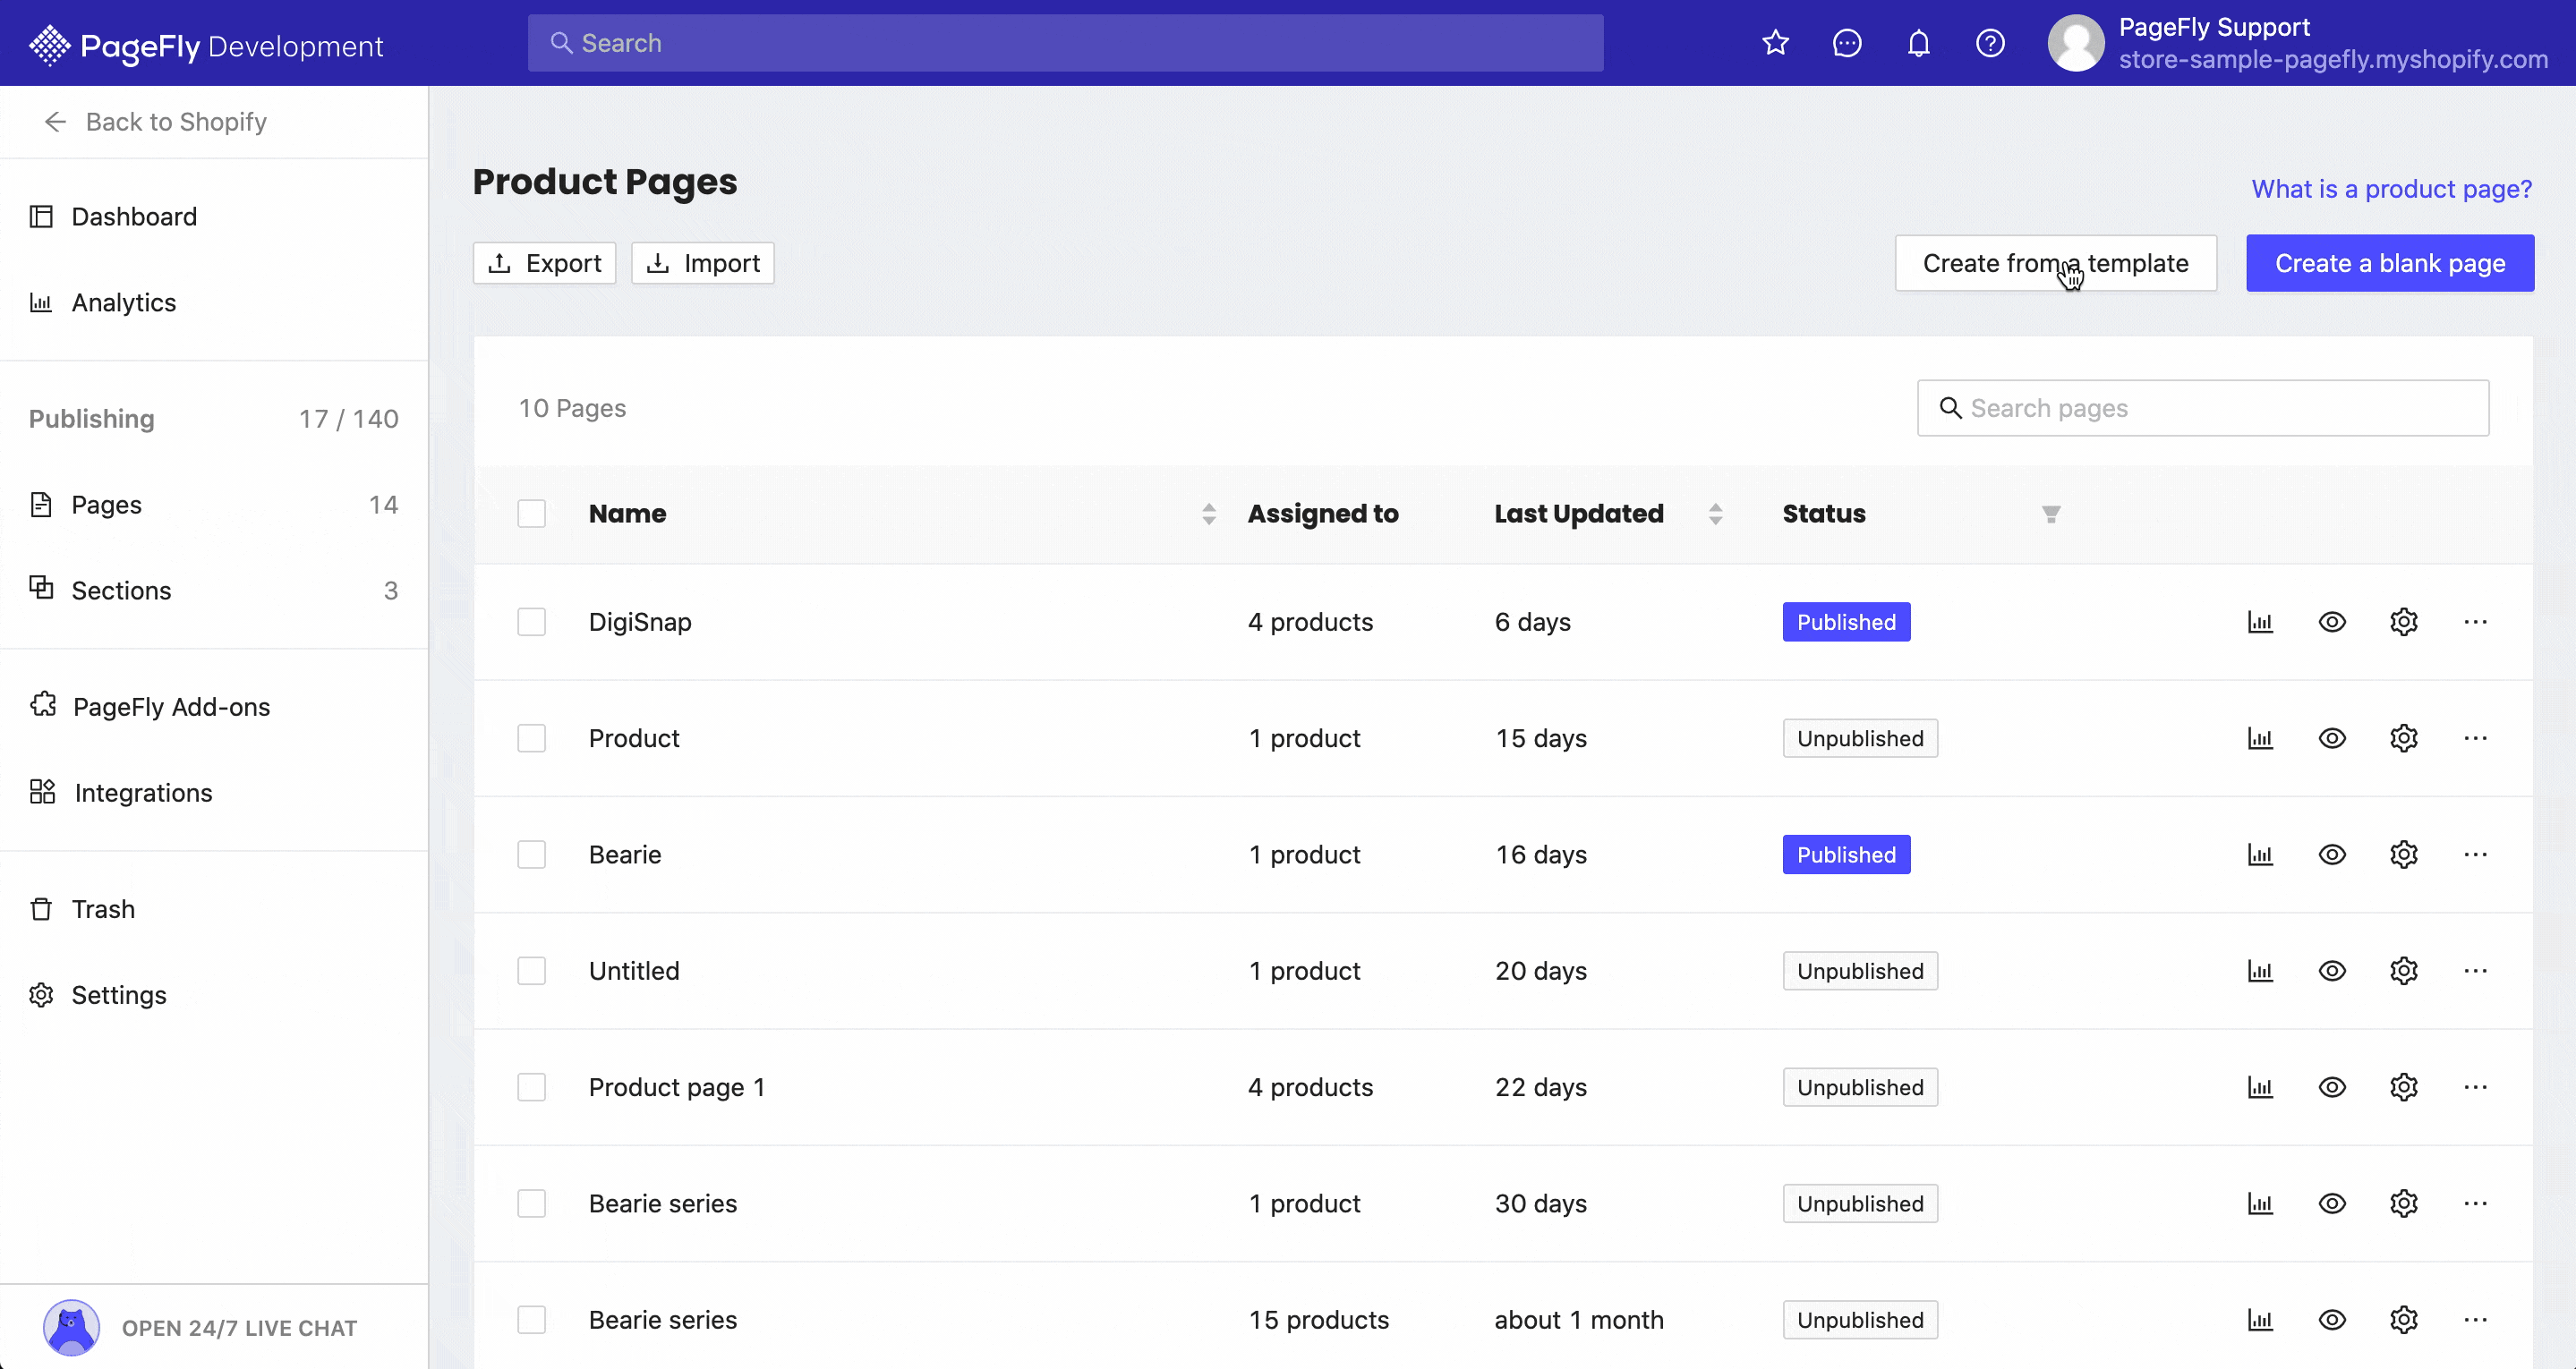Click Create a blank page

coord(2390,263)
